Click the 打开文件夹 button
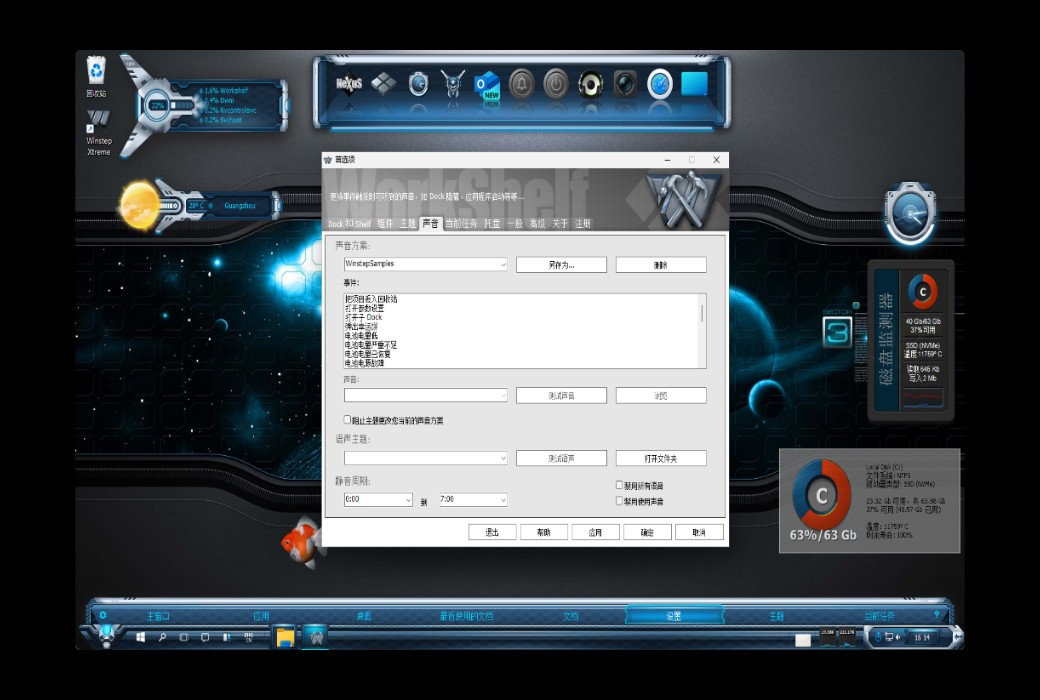 660,457
